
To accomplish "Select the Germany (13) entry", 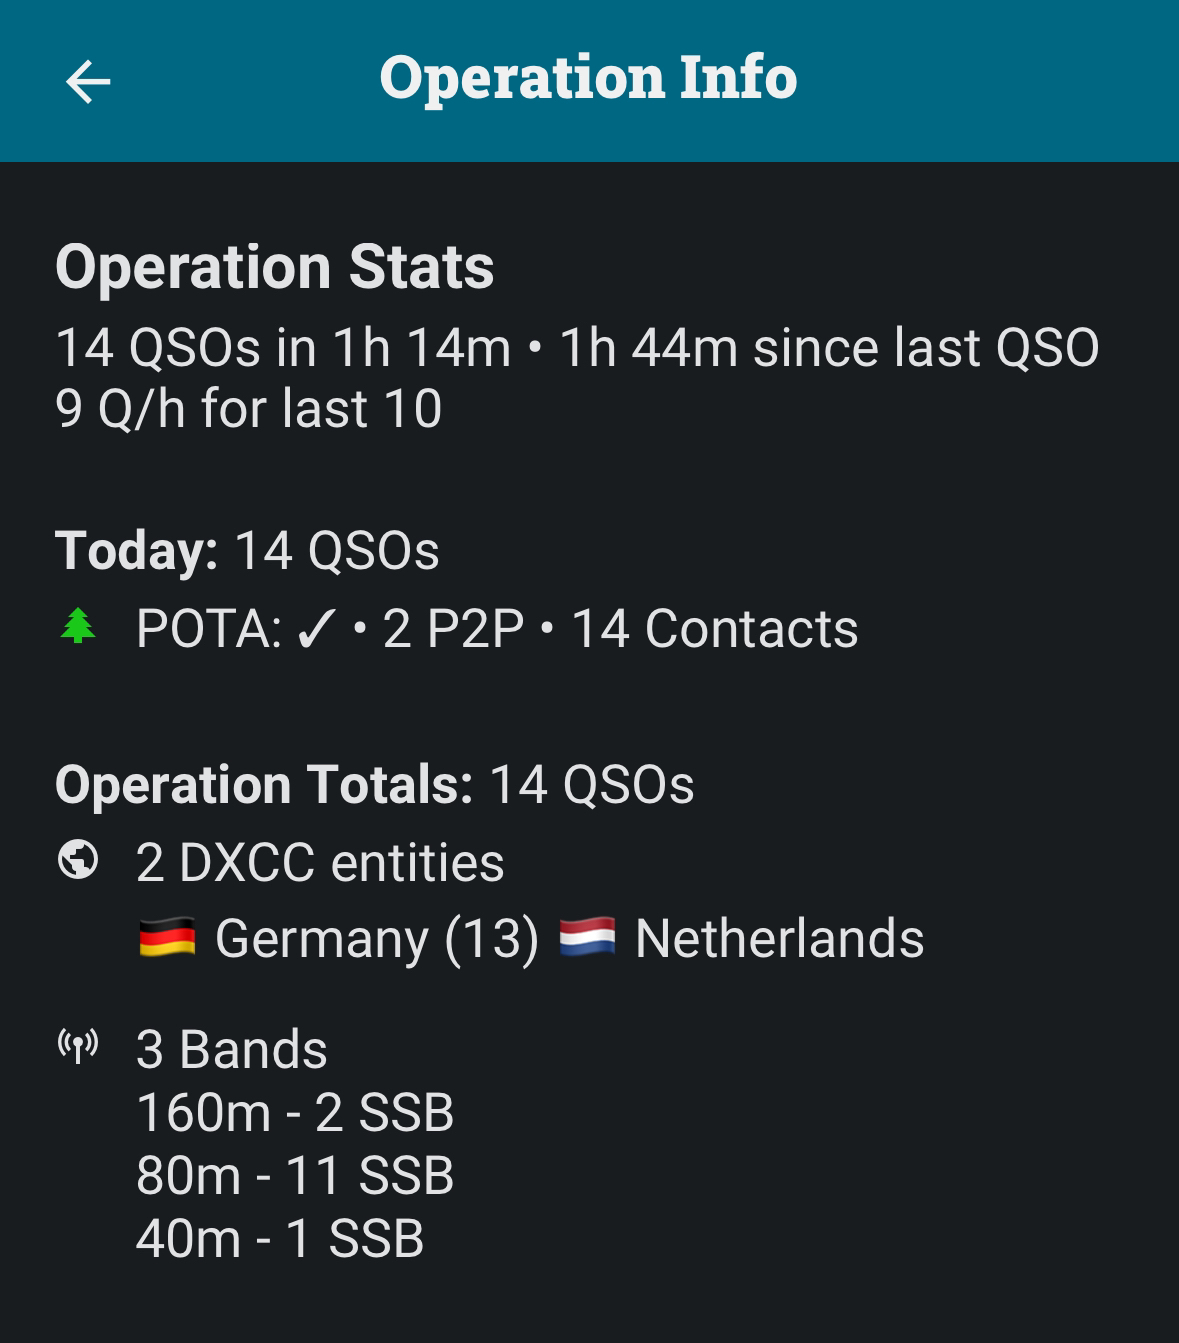I will [x=376, y=939].
